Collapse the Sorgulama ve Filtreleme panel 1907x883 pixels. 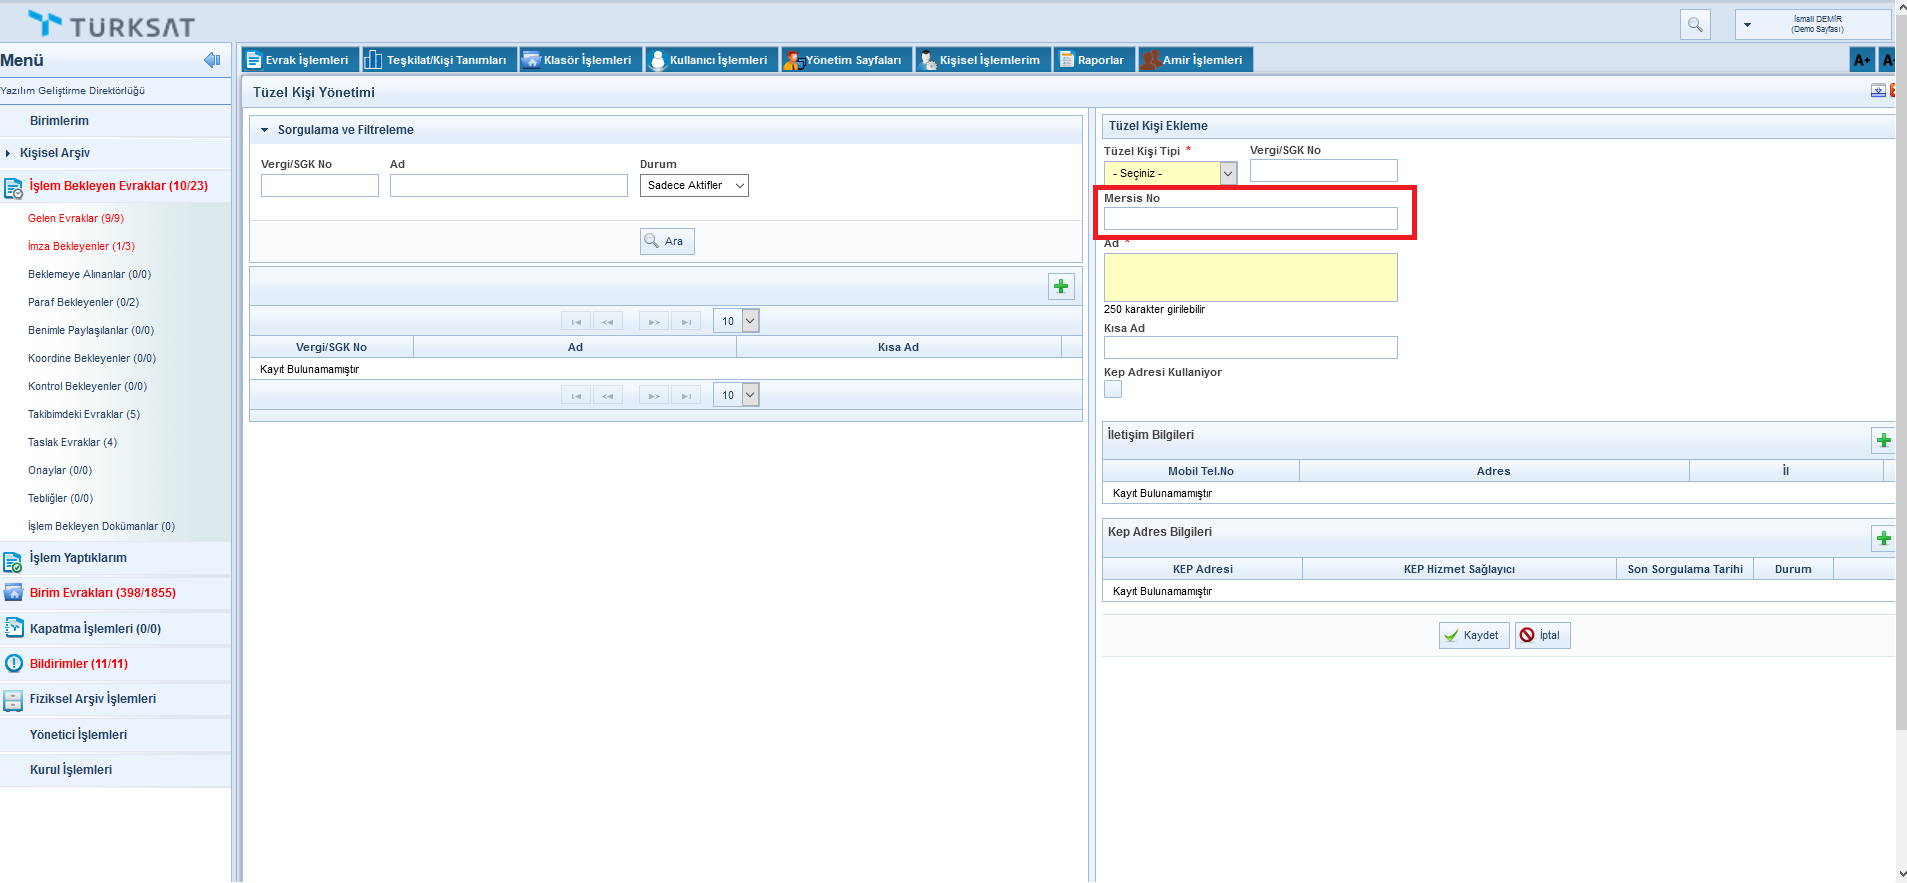265,130
